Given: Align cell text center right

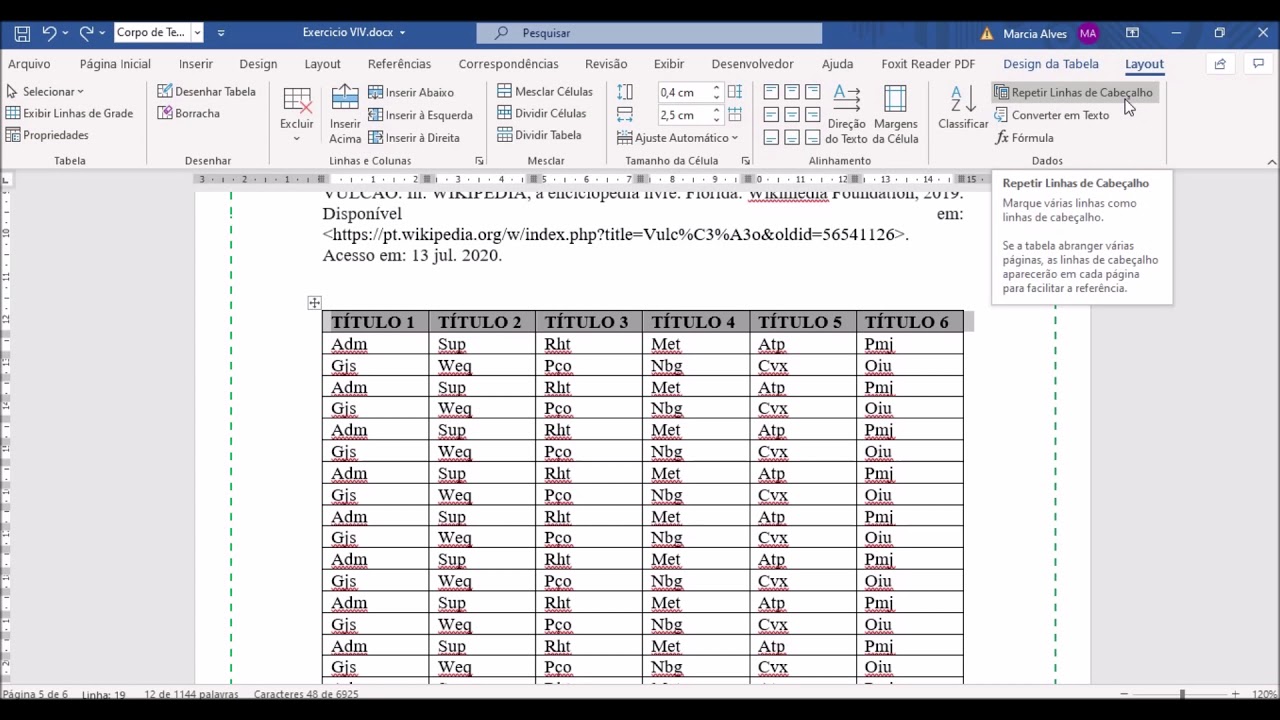Looking at the screenshot, I should tap(813, 115).
